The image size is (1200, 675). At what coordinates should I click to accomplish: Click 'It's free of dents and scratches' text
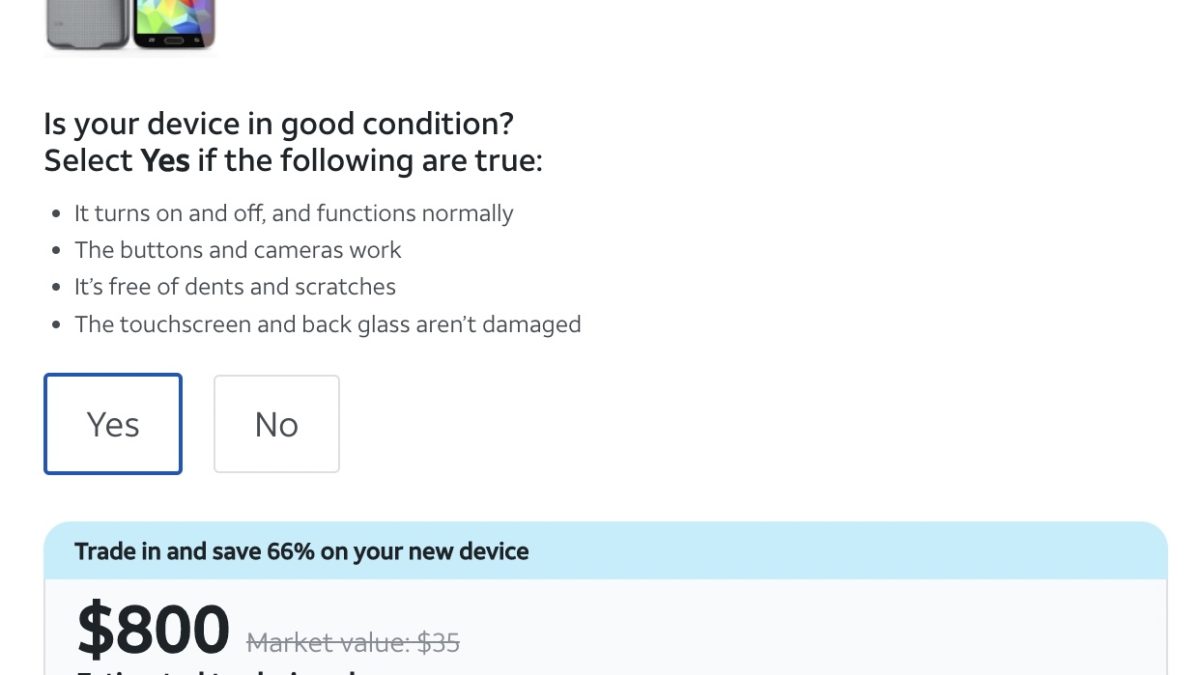point(235,287)
